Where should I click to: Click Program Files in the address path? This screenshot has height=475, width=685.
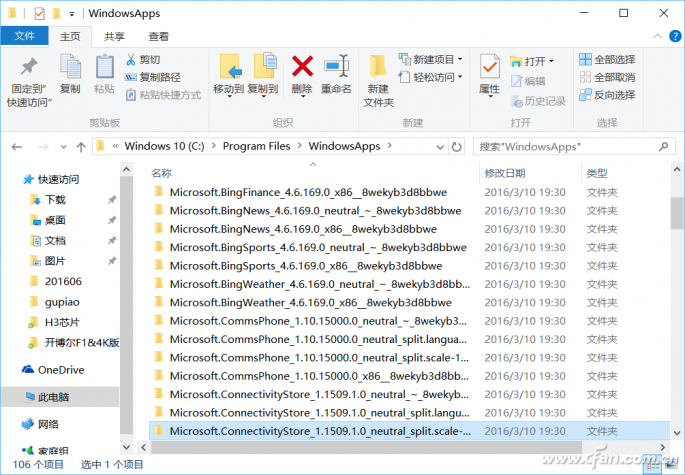click(x=256, y=146)
